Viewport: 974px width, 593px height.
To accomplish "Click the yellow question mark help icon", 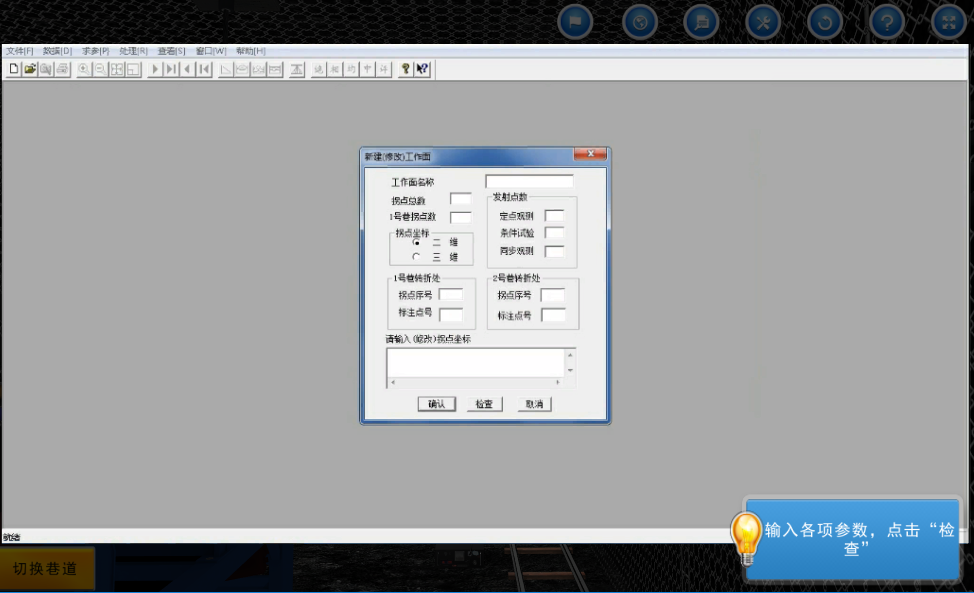I will coord(405,69).
